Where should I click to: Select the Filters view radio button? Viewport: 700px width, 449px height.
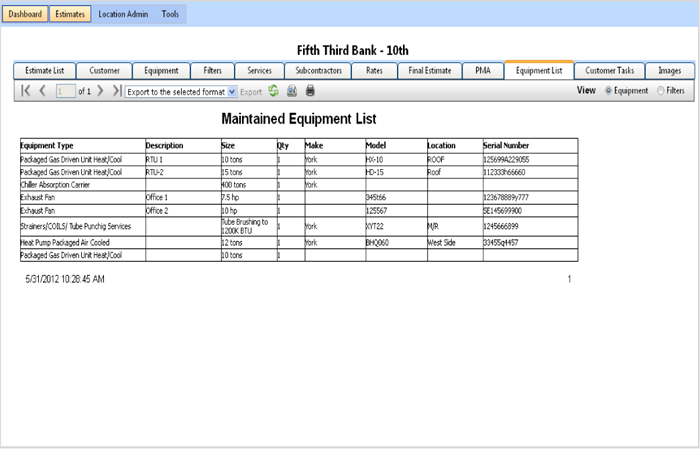click(x=660, y=91)
